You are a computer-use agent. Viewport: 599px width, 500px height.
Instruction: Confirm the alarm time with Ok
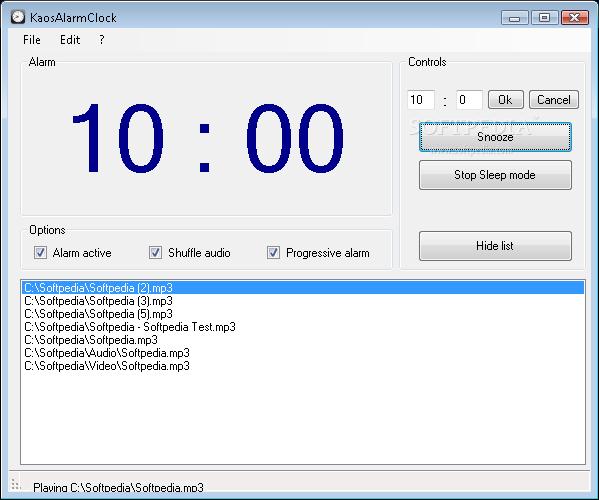tap(506, 100)
